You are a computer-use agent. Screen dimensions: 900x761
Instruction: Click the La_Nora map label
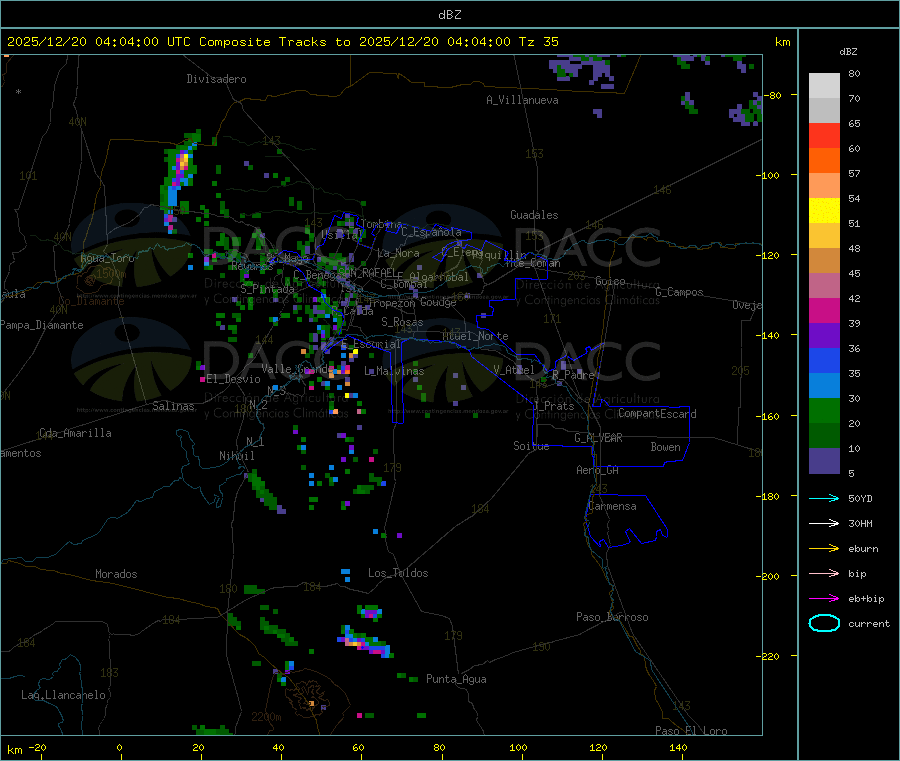(398, 253)
